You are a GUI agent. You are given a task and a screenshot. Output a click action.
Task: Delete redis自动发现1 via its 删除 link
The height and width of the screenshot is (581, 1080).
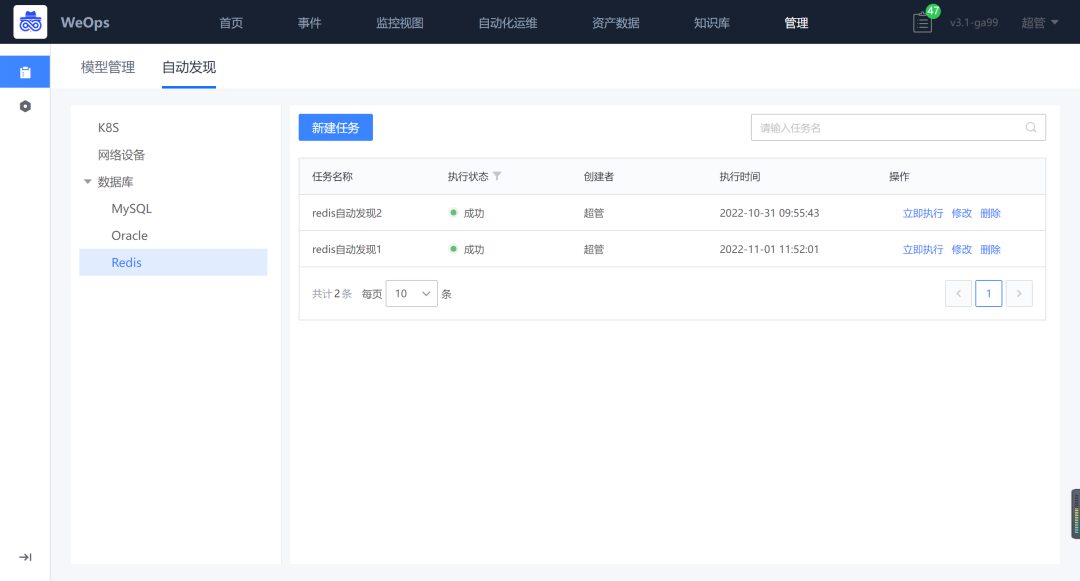(989, 249)
